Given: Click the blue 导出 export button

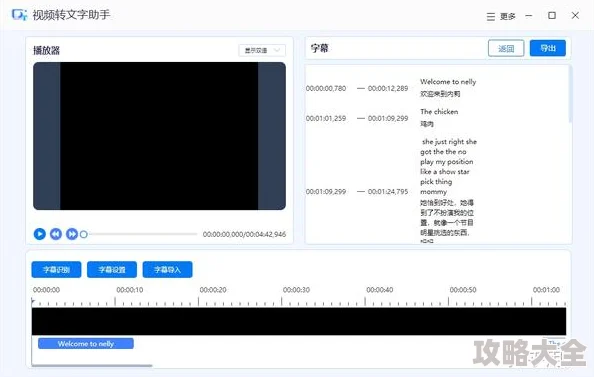Looking at the screenshot, I should click(x=547, y=48).
